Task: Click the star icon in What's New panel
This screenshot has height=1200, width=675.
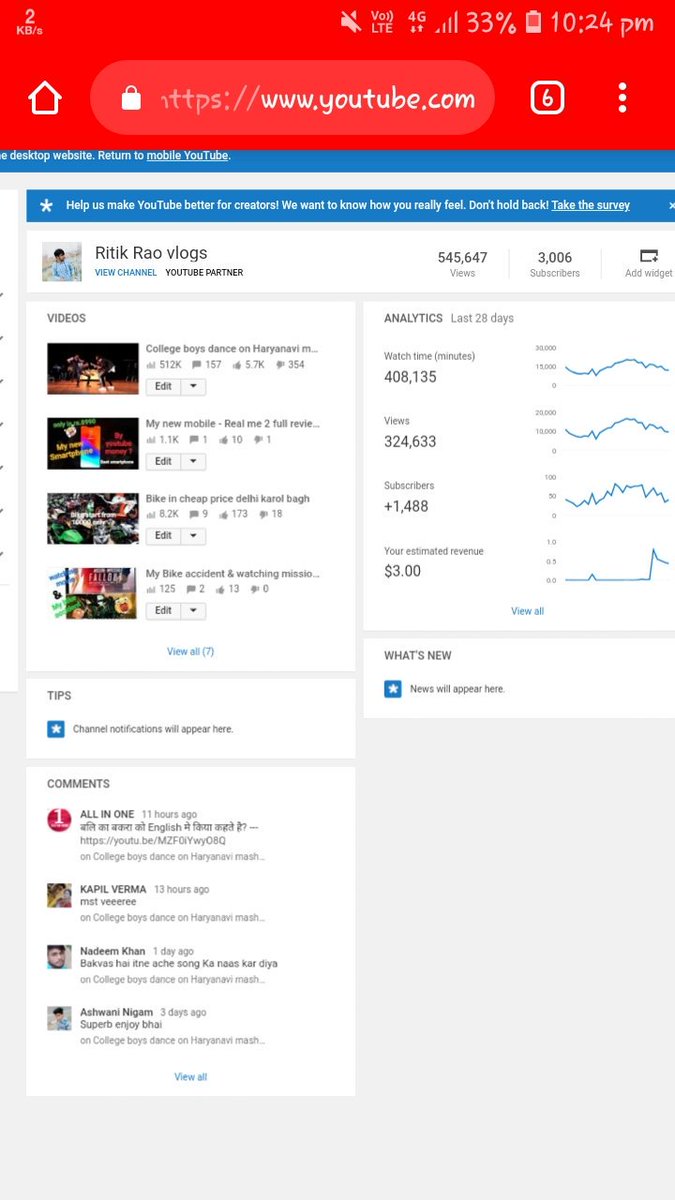Action: [393, 689]
